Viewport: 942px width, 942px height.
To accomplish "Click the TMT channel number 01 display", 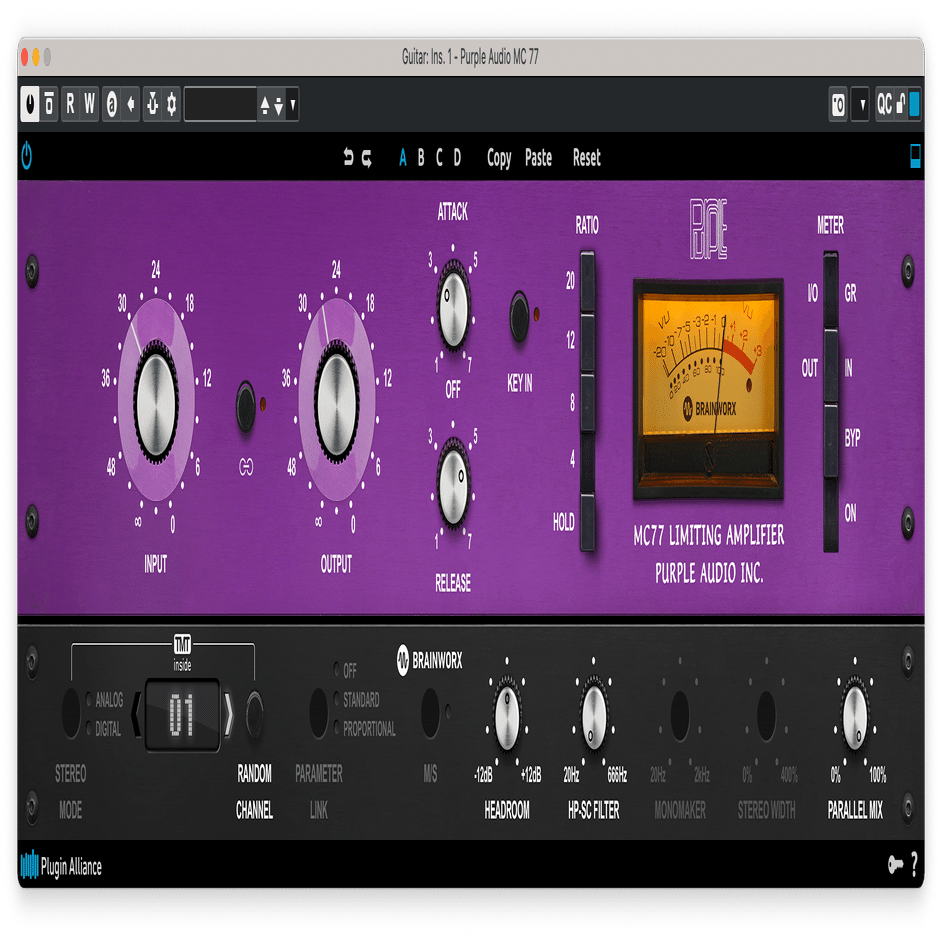I will tap(182, 715).
